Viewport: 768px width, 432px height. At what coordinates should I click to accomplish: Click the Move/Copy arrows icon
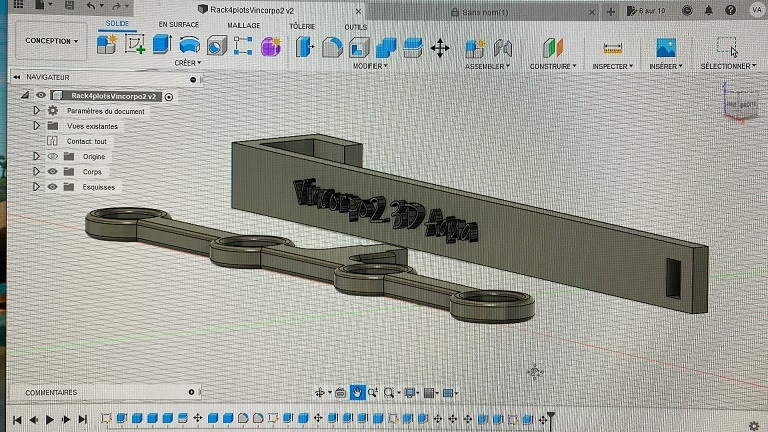439,47
